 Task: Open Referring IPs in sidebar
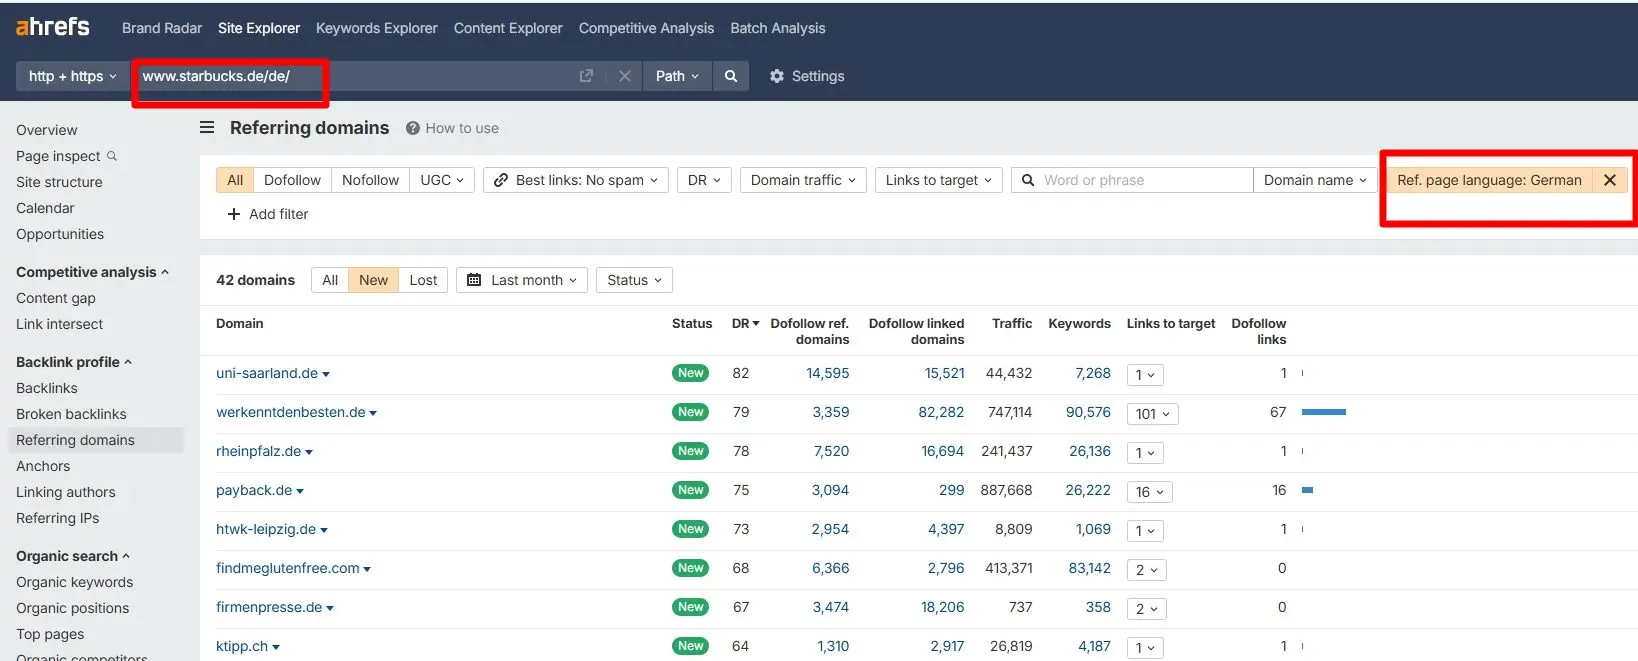[x=57, y=518]
